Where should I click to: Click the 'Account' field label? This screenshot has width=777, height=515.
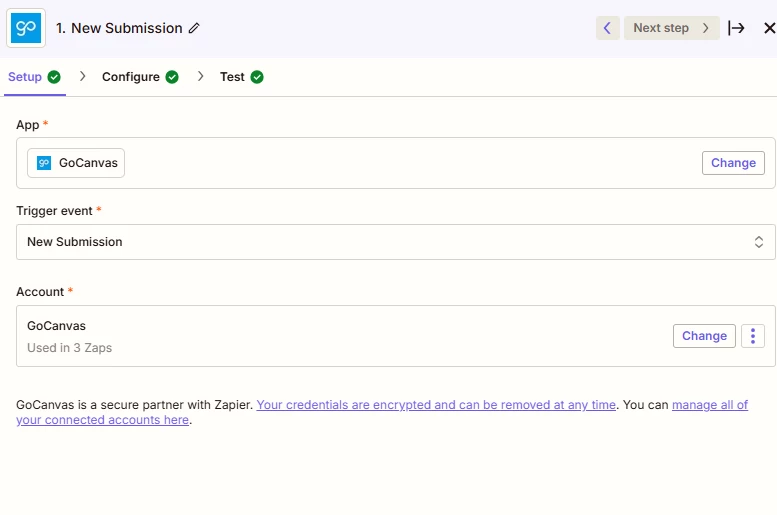click(x=40, y=291)
